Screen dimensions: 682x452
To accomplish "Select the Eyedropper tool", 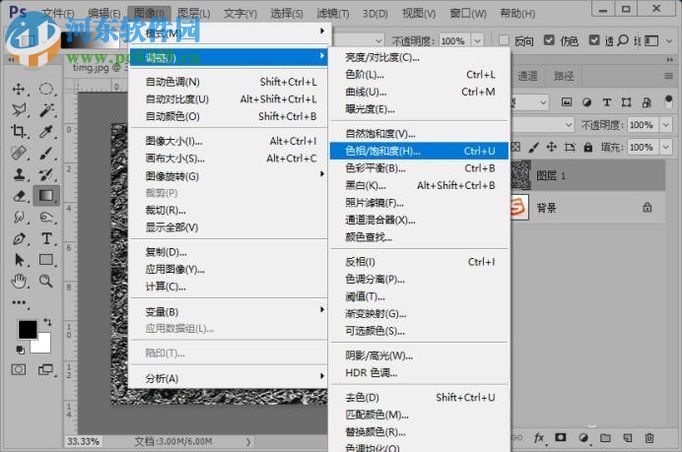I will [x=46, y=131].
